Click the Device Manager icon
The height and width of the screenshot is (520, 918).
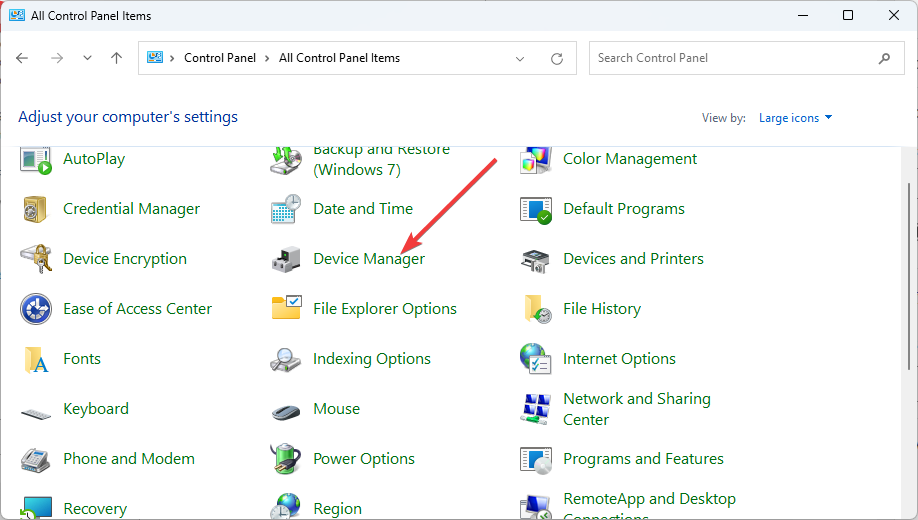(x=286, y=259)
